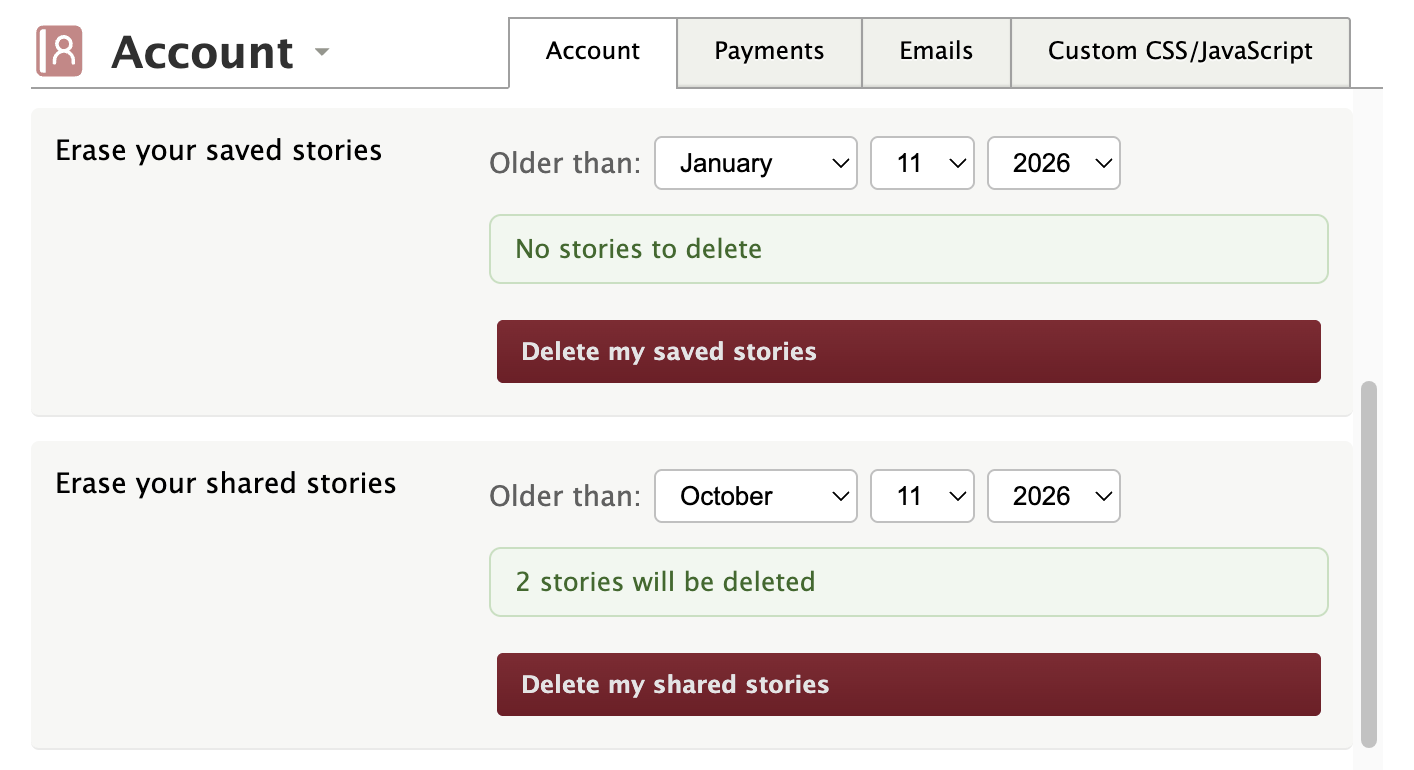Open the January month dropdown for saved stories
This screenshot has height=770, width=1414.
pos(755,163)
